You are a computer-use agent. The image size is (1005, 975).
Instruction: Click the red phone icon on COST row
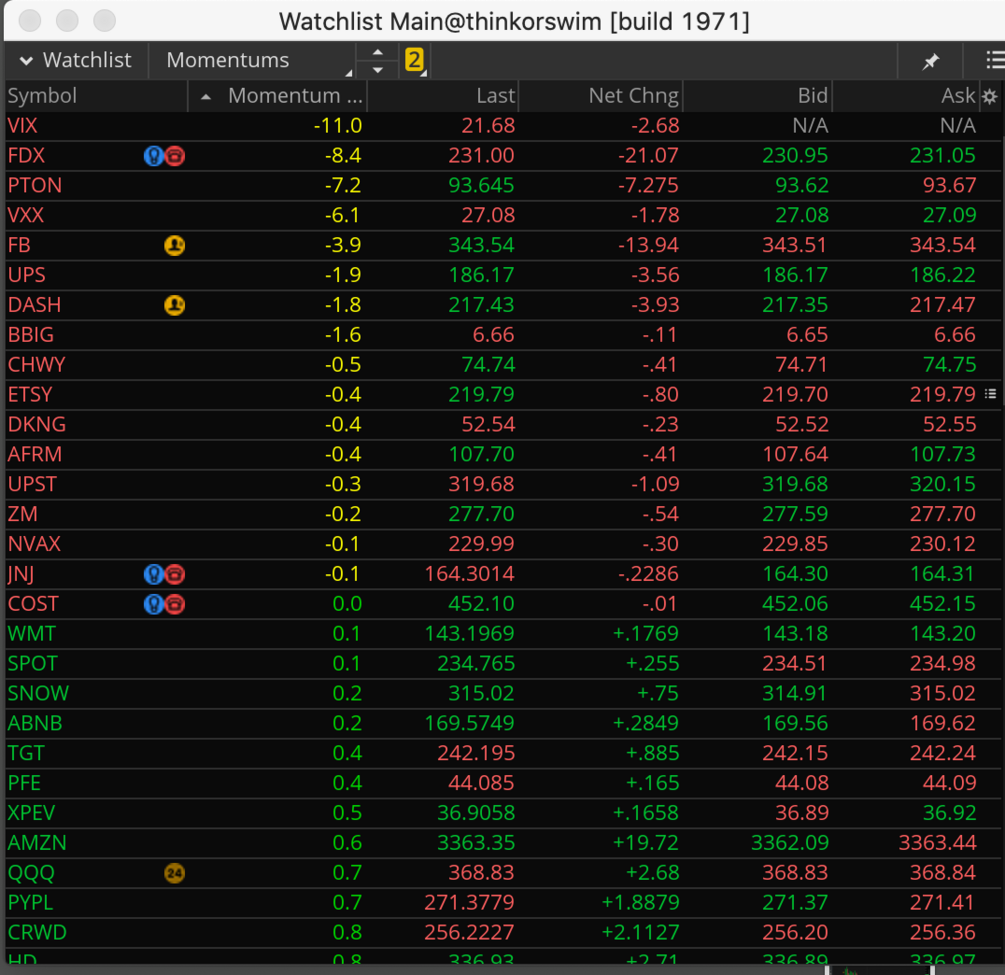175,604
